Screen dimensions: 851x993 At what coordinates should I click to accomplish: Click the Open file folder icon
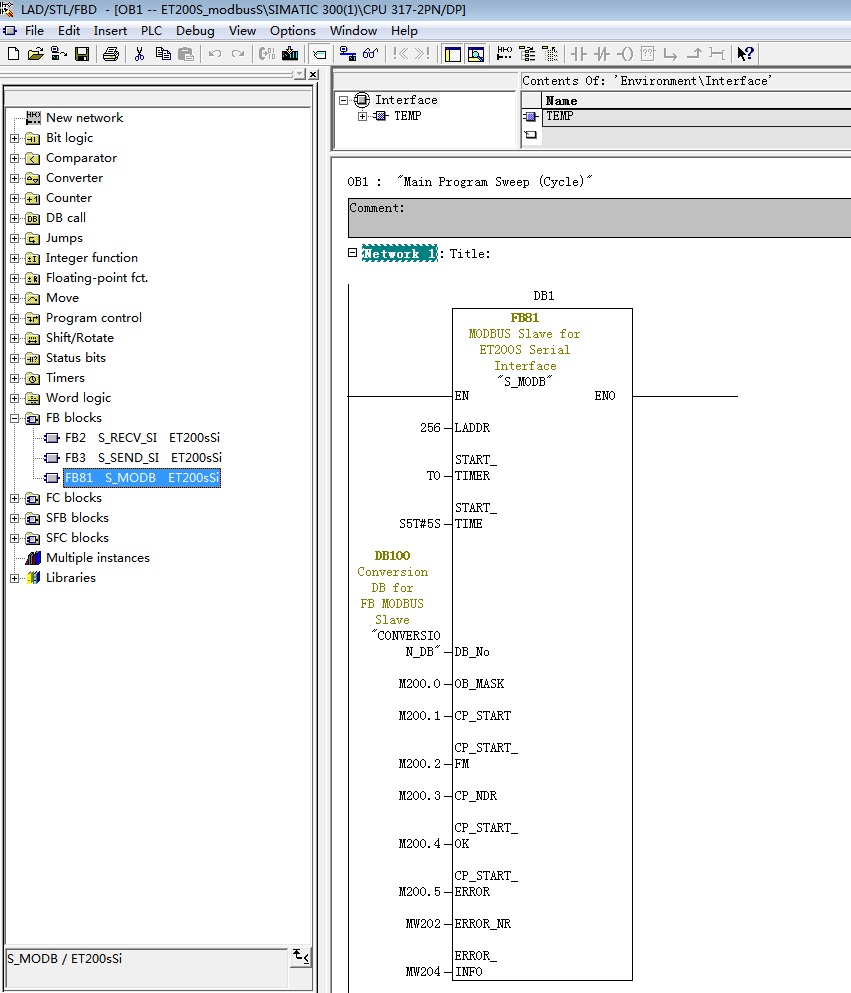[36, 54]
